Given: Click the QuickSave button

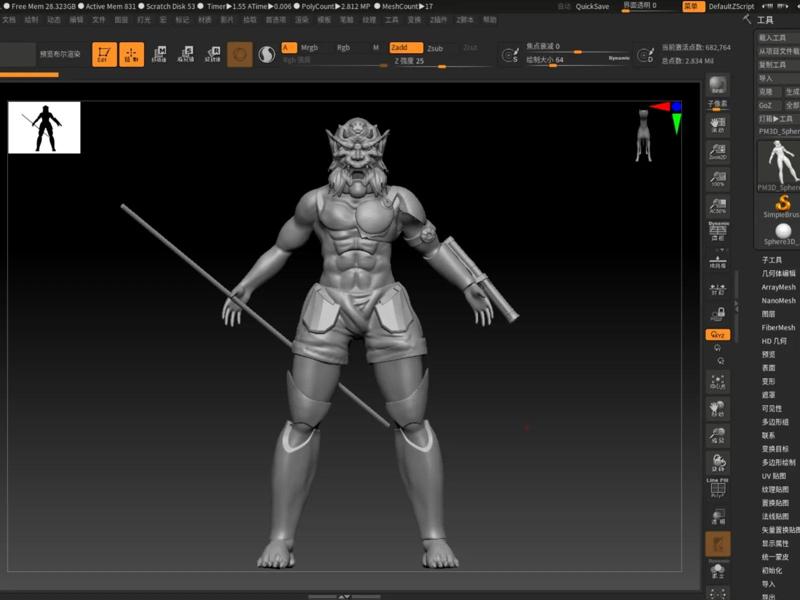Looking at the screenshot, I should (x=592, y=6).
